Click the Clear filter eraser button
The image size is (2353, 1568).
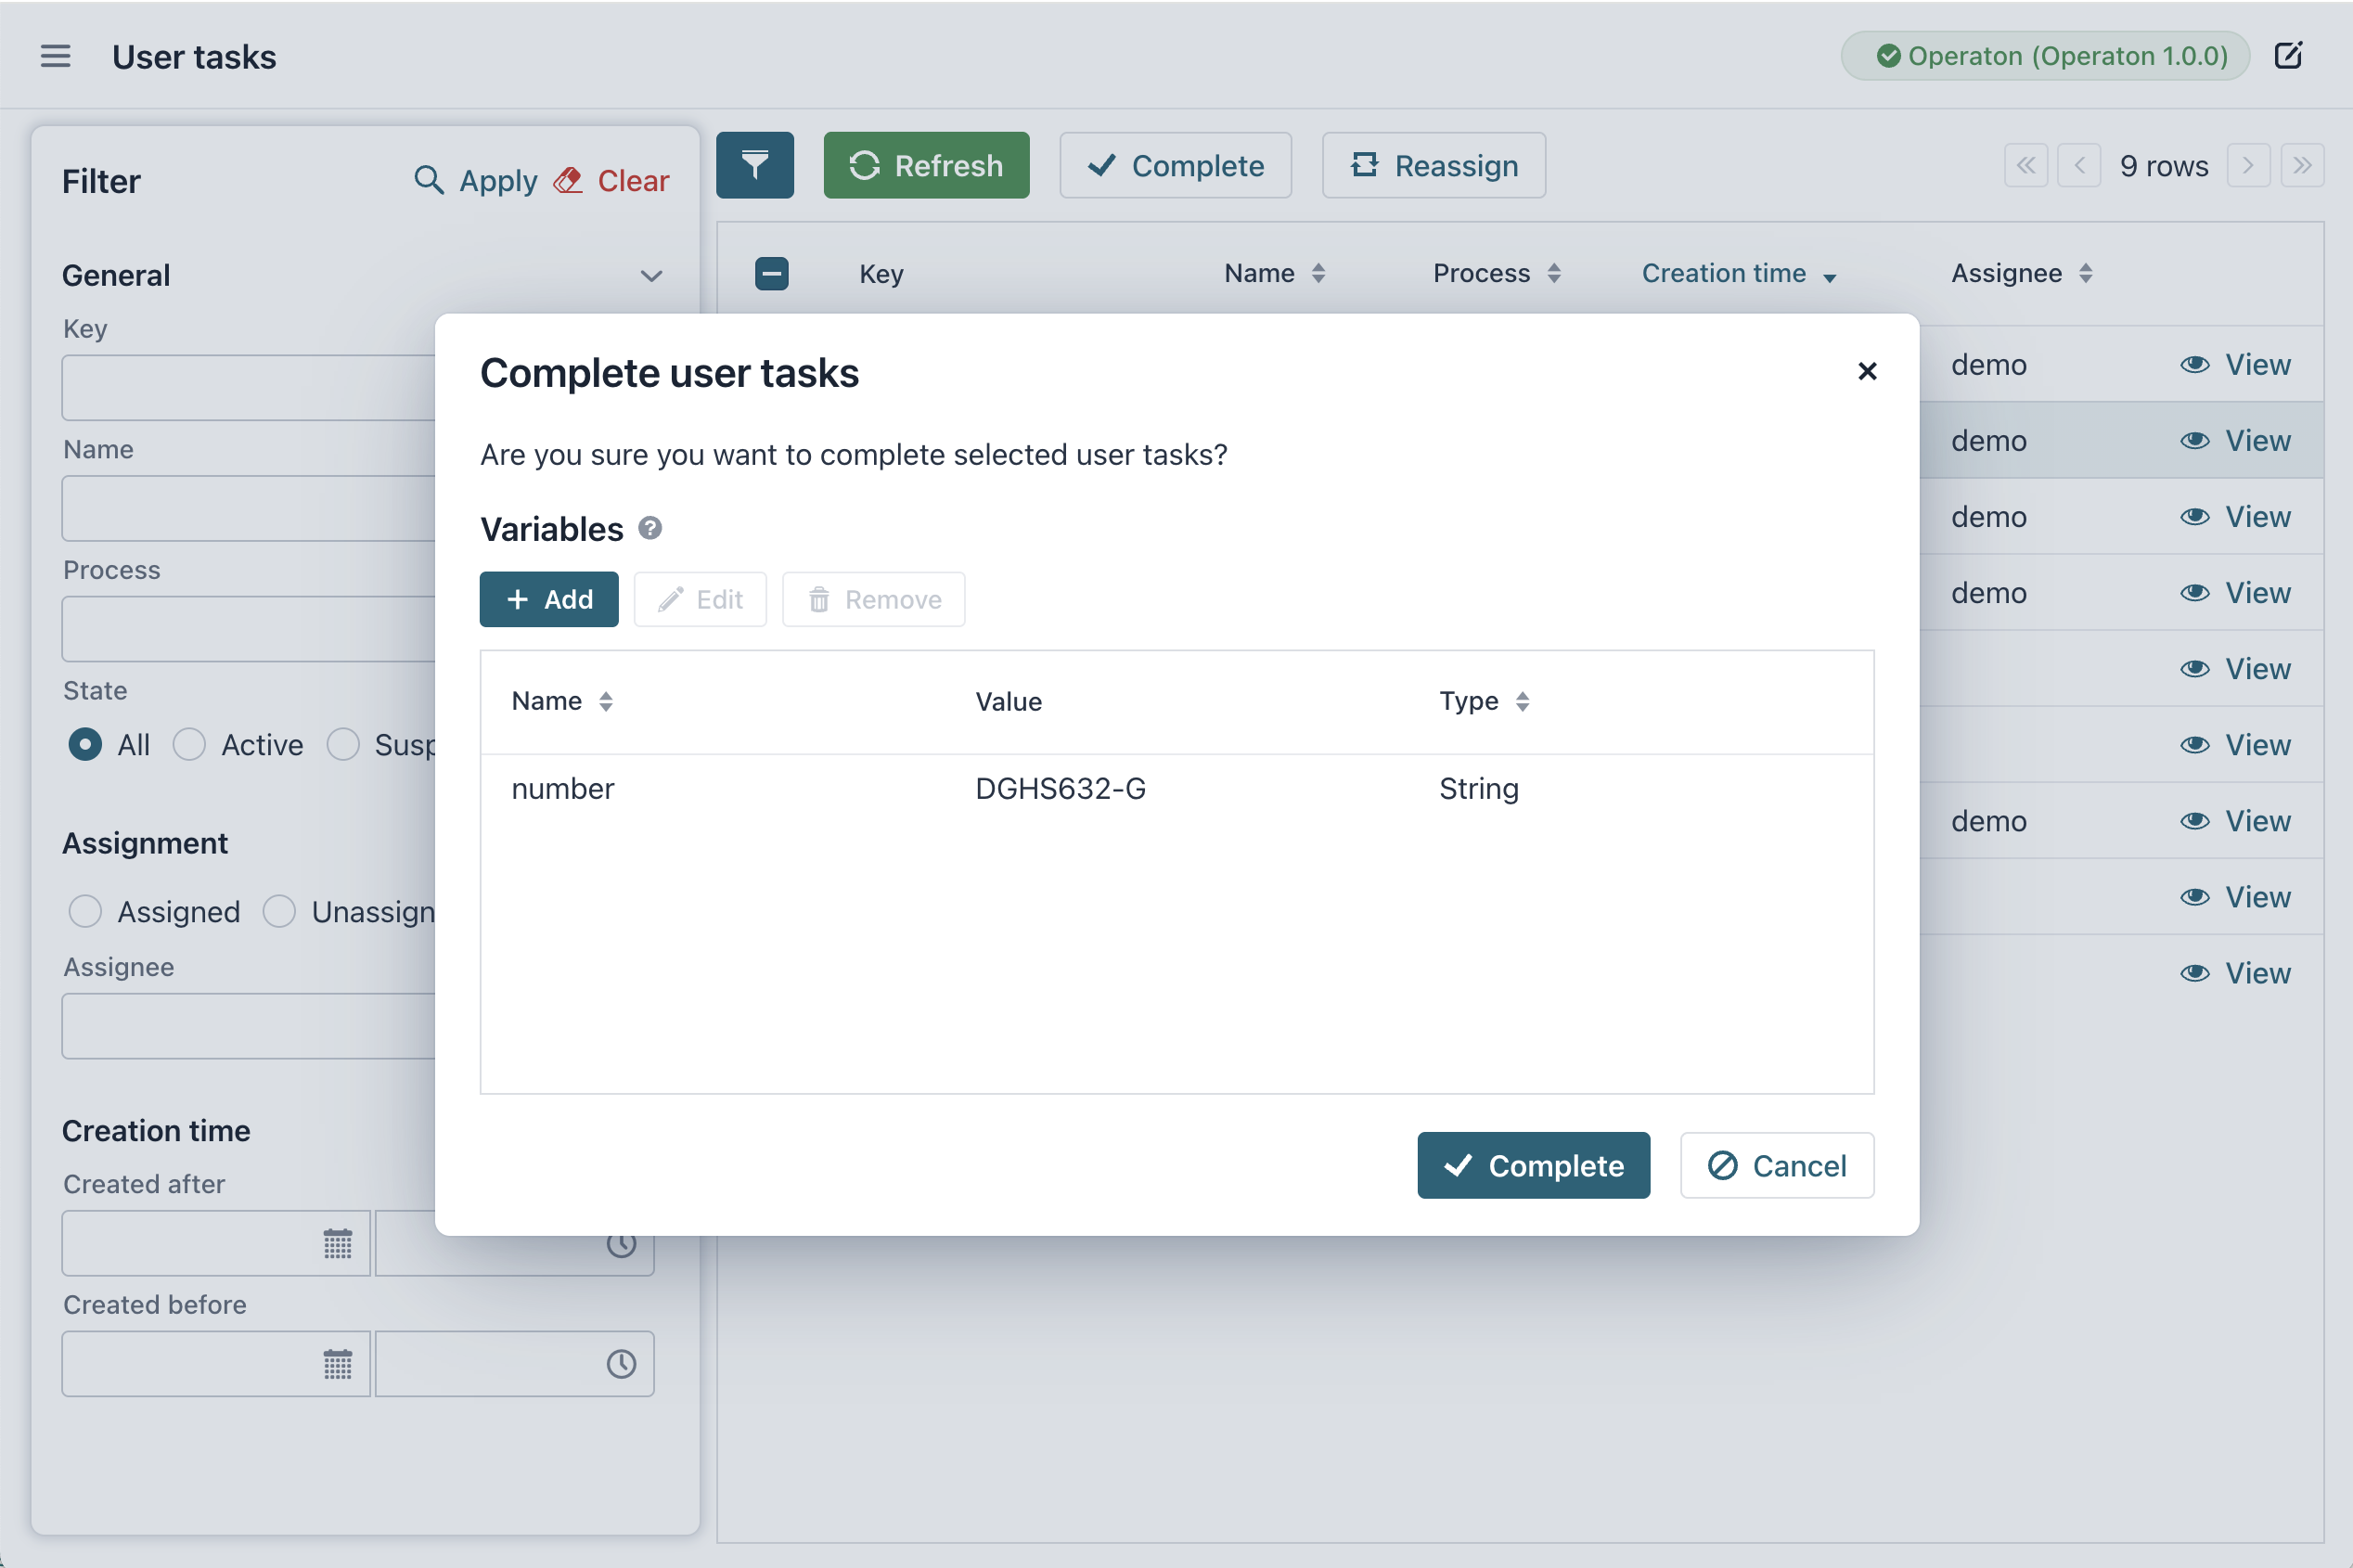click(x=612, y=181)
